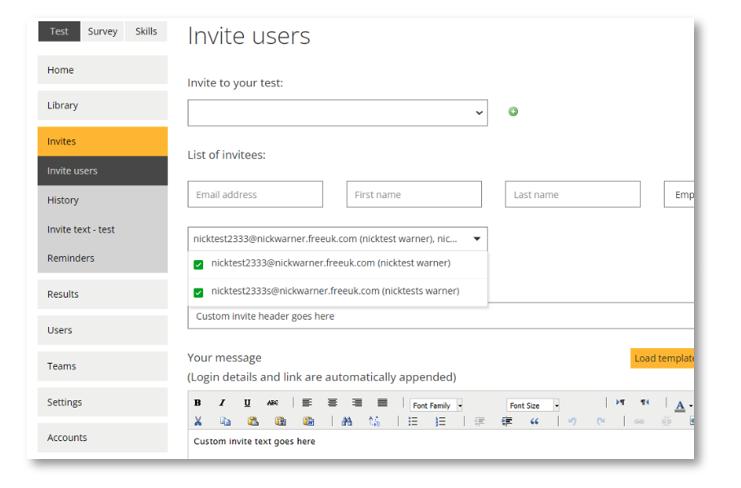Go to Teams section
The image size is (741, 488).
coord(103,366)
